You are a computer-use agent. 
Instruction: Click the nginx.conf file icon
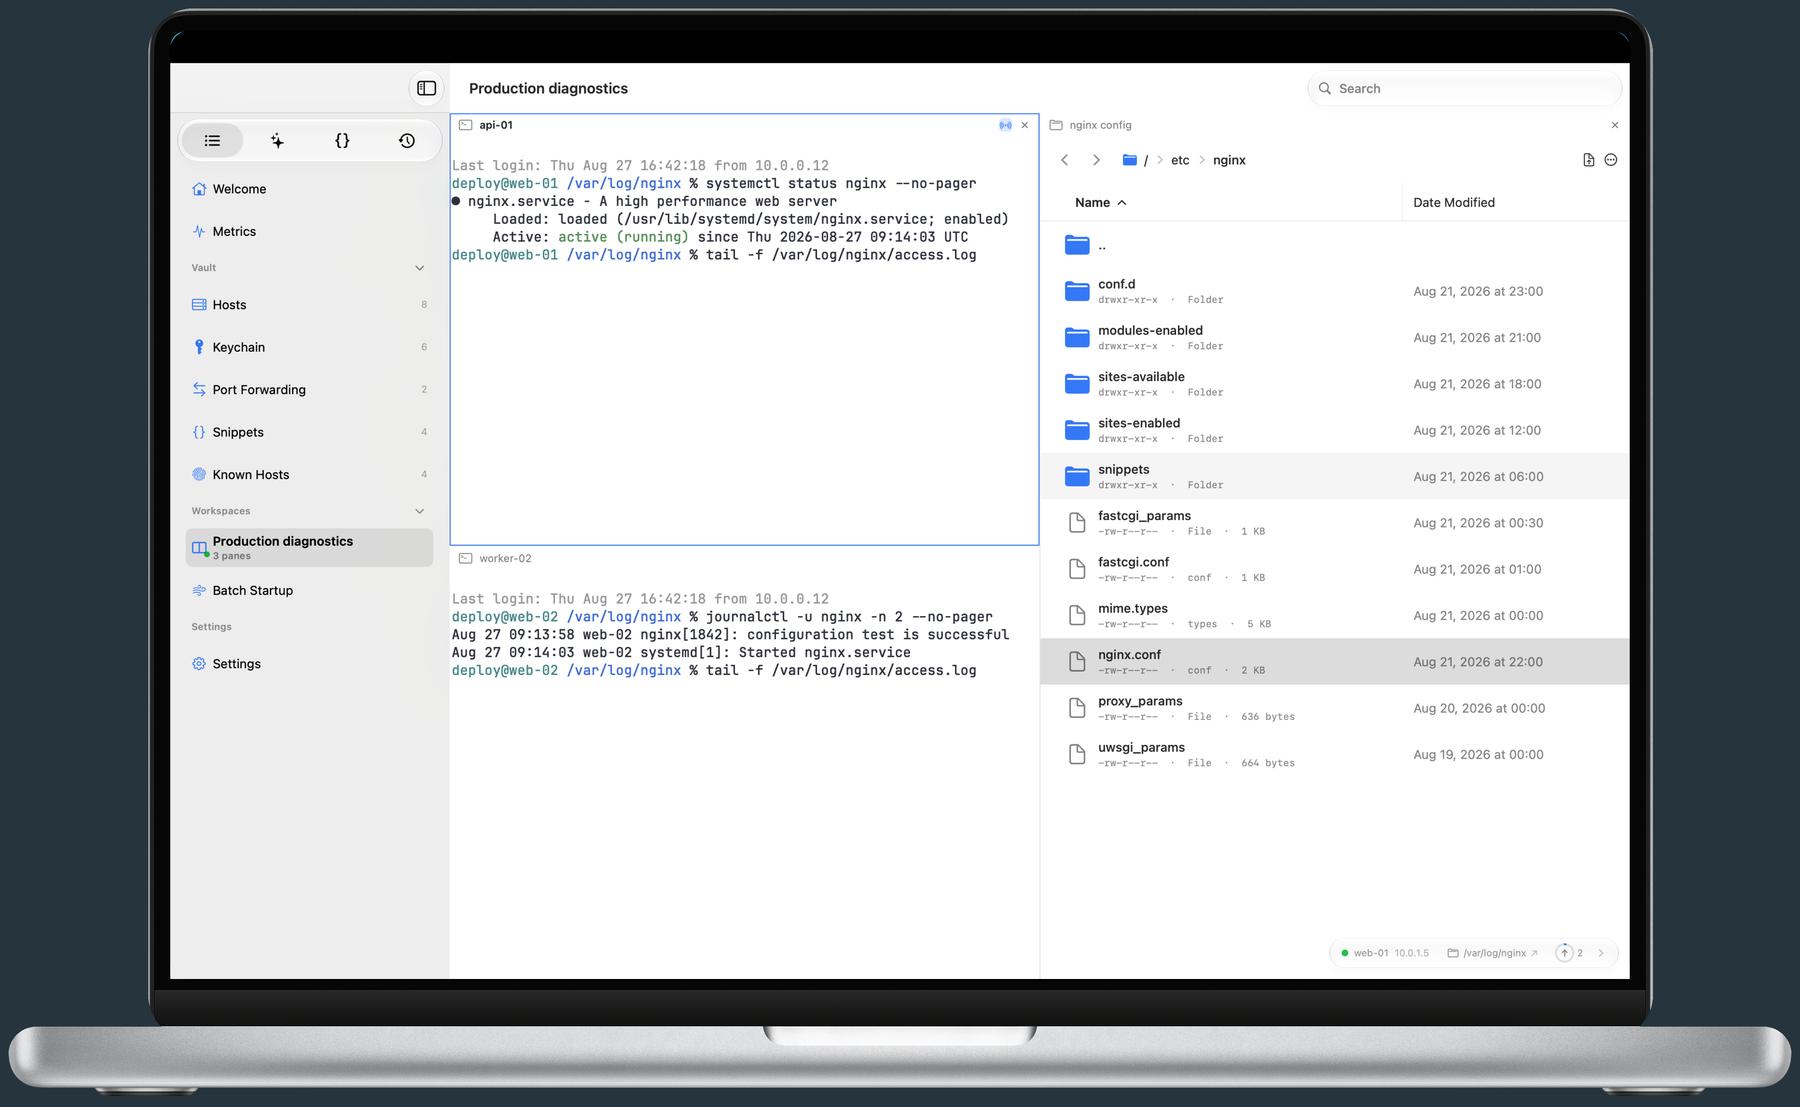click(1077, 662)
